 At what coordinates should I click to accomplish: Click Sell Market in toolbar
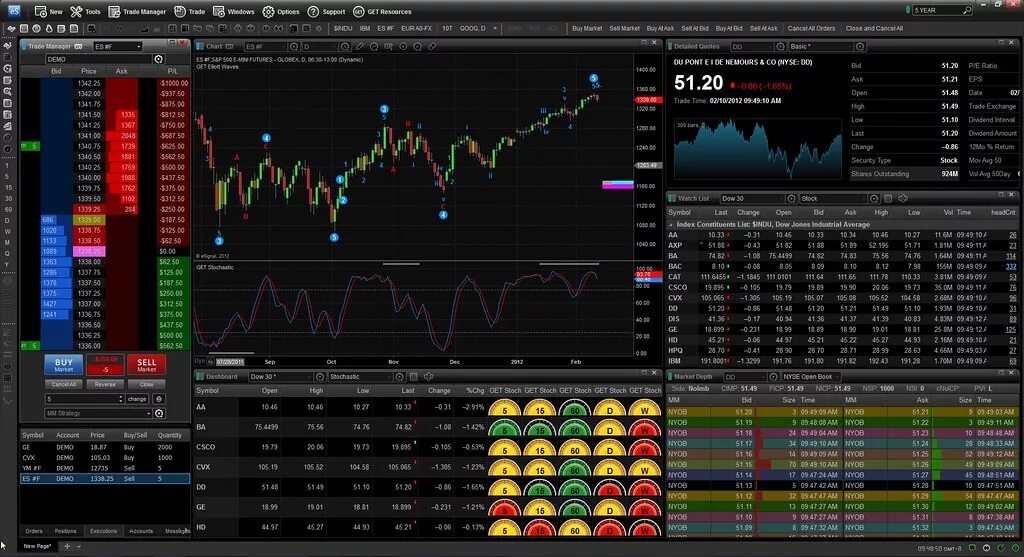[624, 28]
